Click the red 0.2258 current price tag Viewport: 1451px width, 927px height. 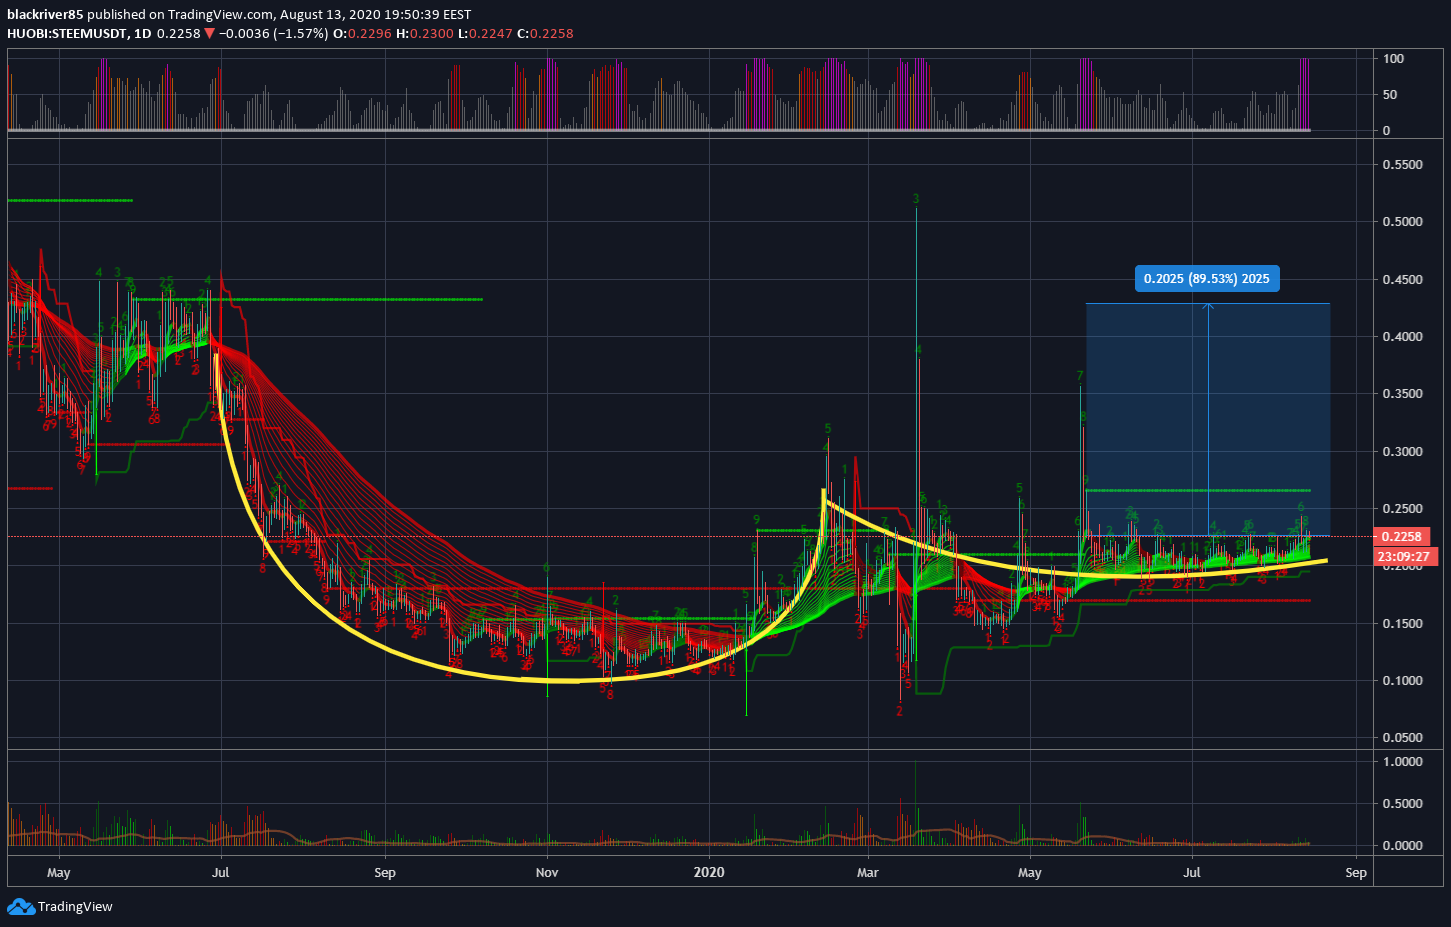pyautogui.click(x=1402, y=537)
